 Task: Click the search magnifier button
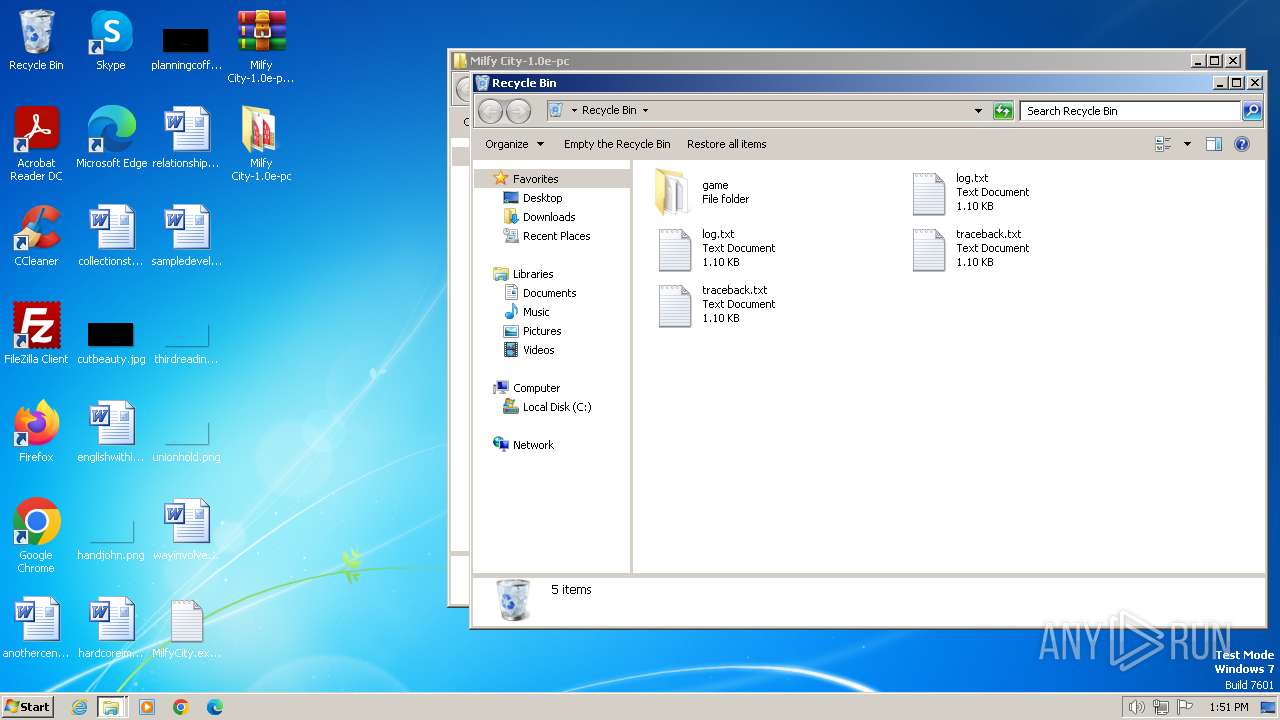pyautogui.click(x=1252, y=111)
